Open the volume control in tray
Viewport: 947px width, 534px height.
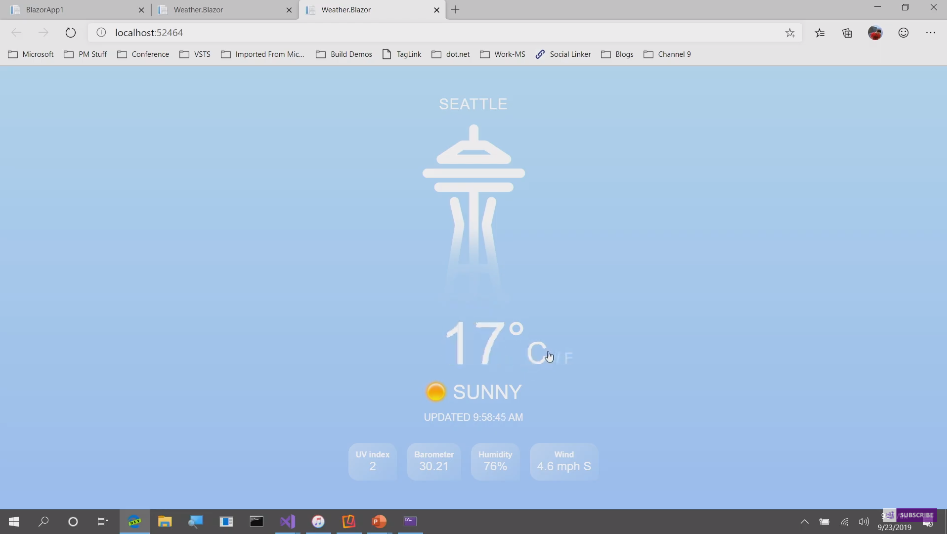[x=864, y=522]
